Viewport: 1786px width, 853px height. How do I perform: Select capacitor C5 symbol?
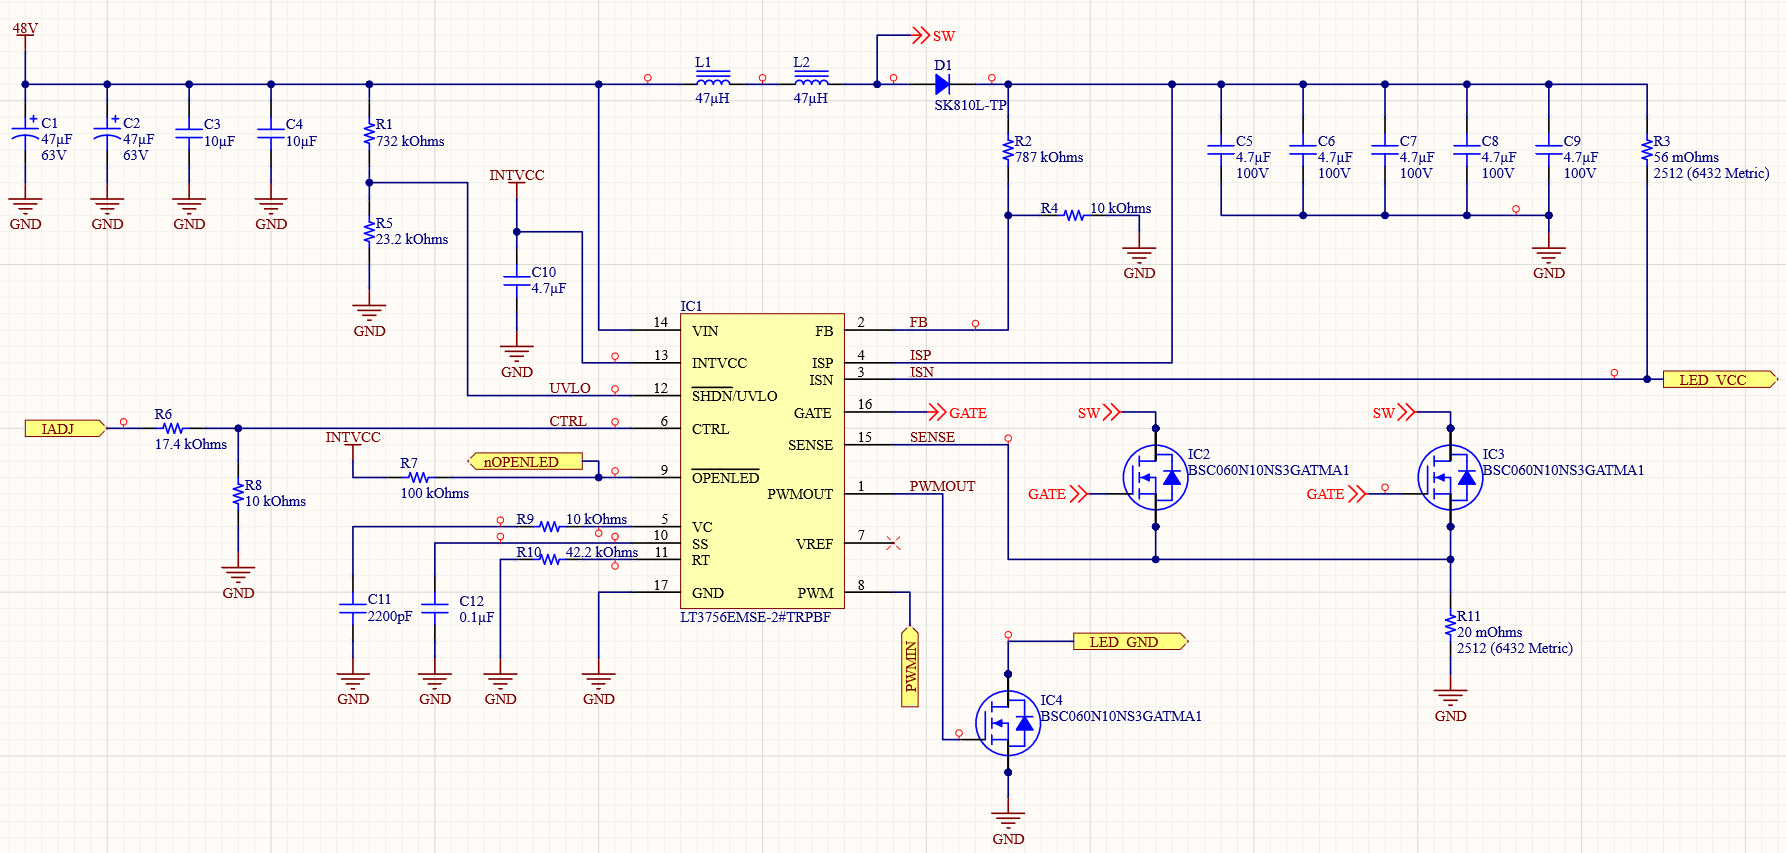[x=1221, y=150]
